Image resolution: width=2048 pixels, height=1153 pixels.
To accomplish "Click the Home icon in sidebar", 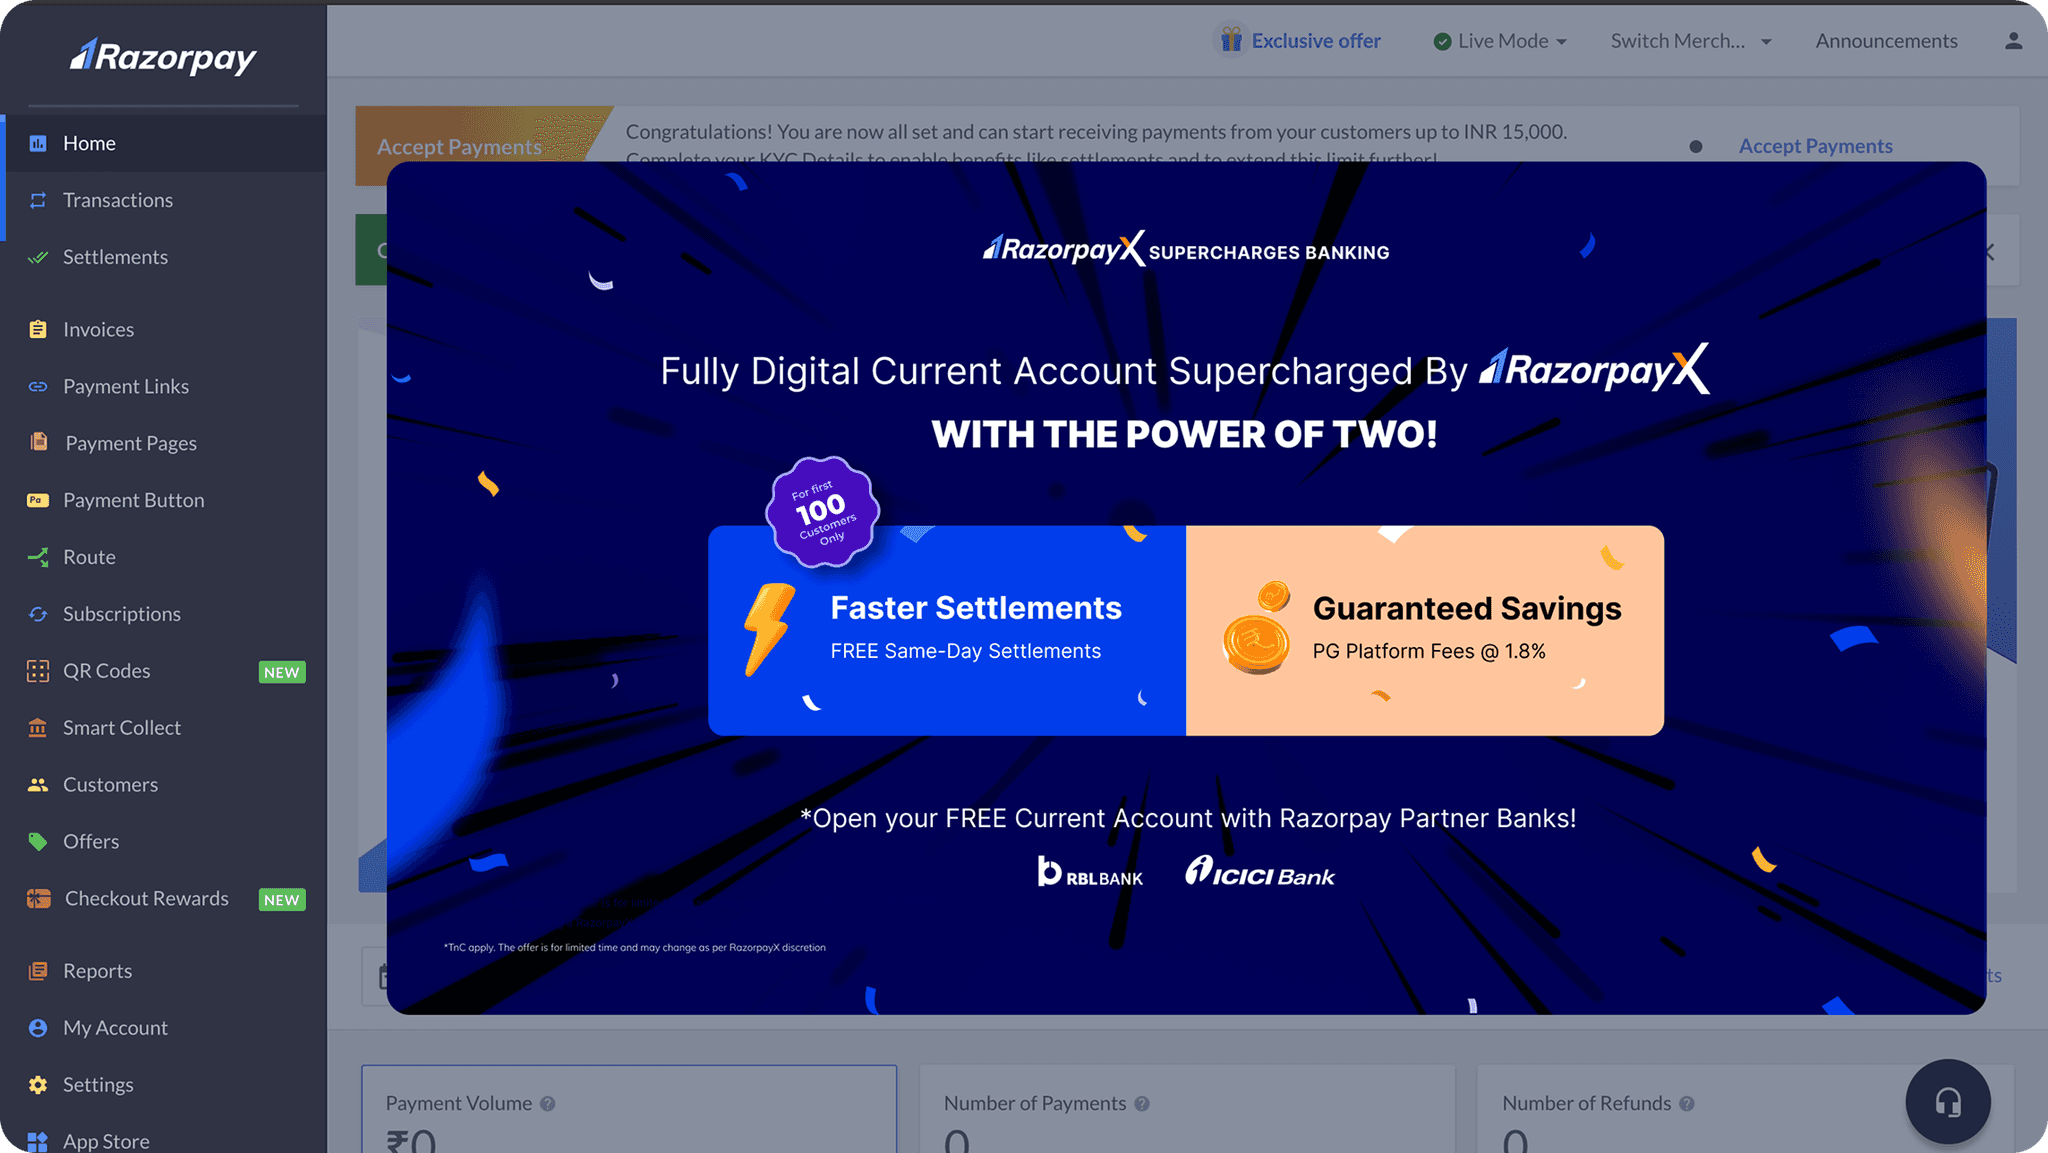I will pyautogui.click(x=38, y=143).
